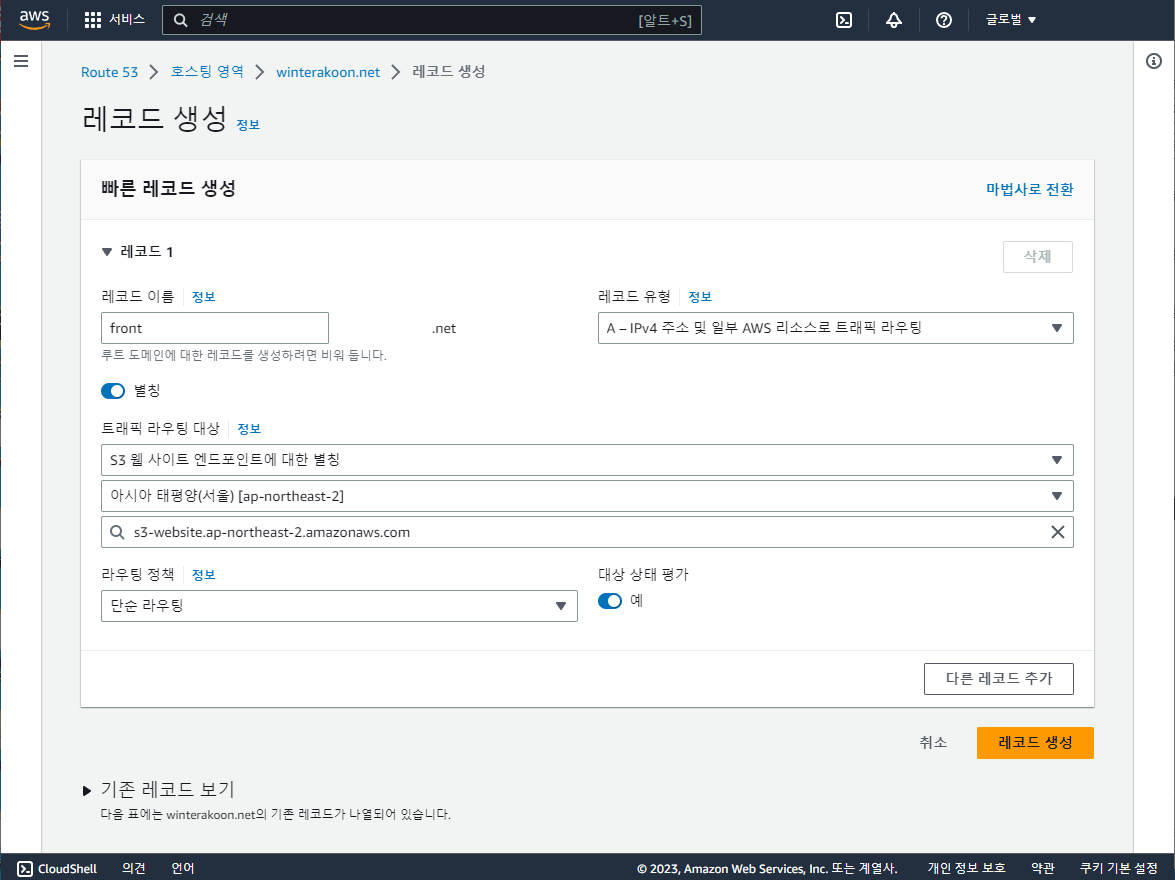Open 약관 footer link

point(1043,868)
